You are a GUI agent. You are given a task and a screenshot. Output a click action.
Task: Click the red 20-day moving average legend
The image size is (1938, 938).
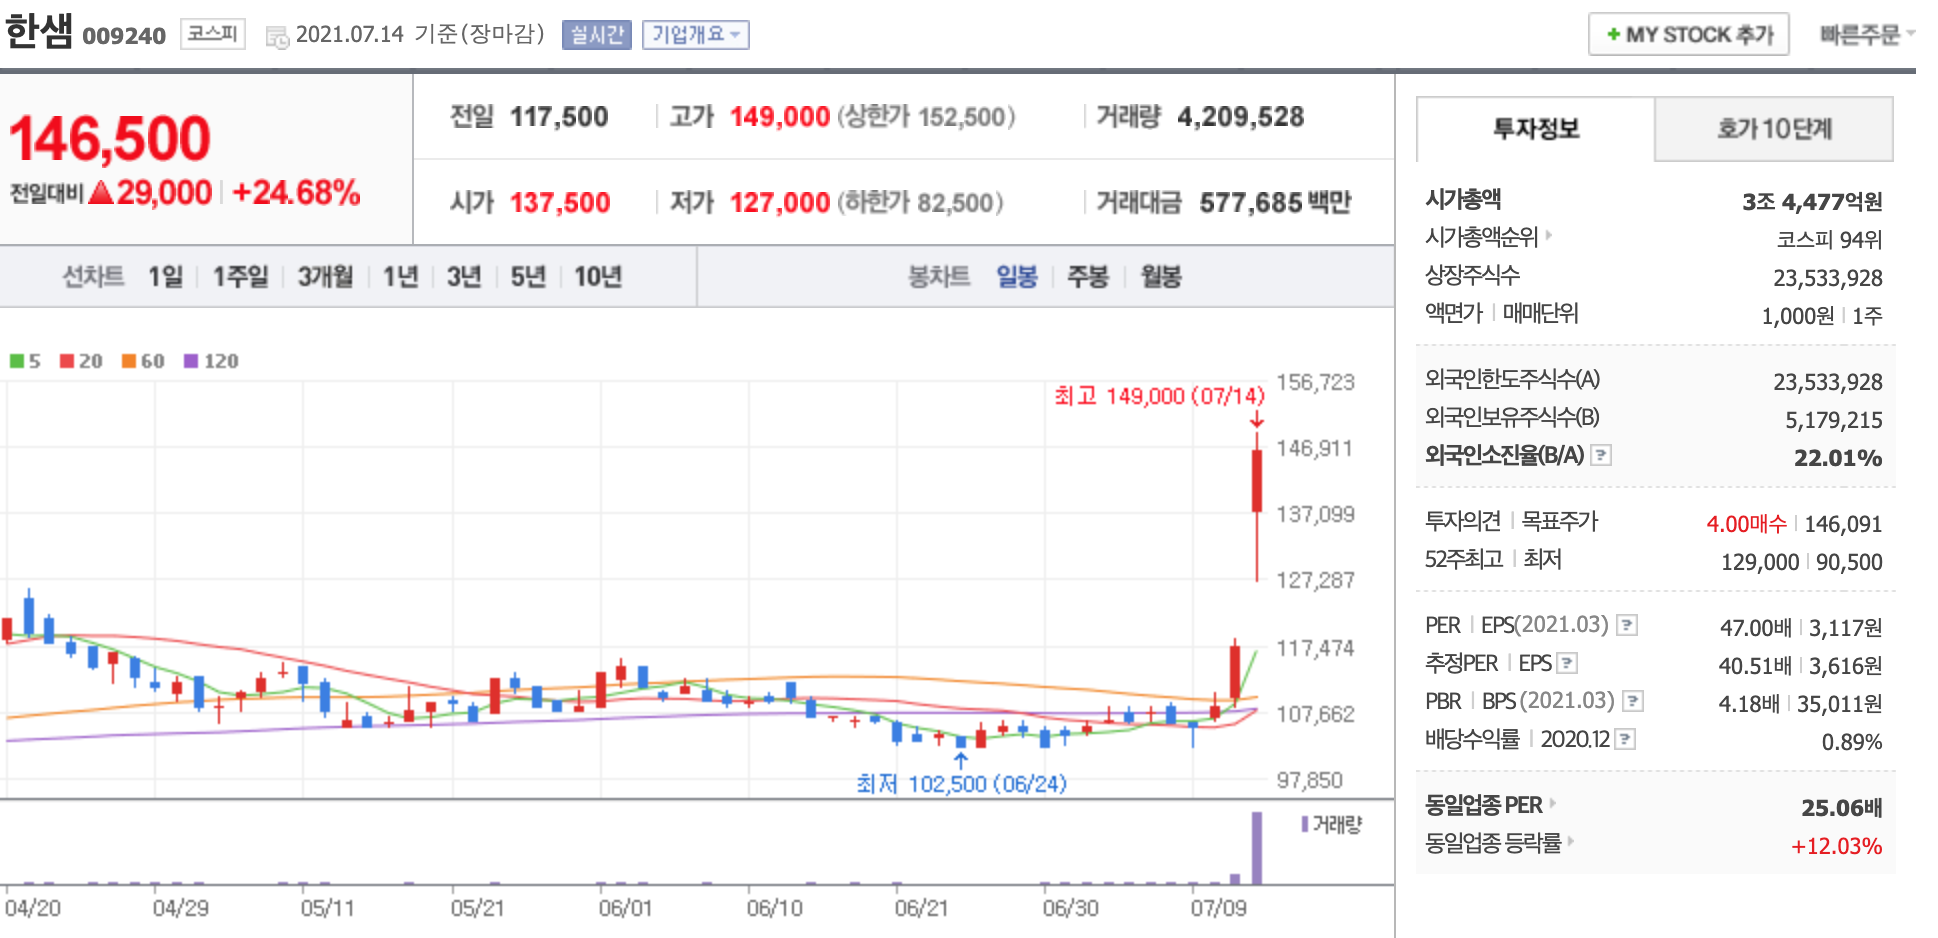point(81,361)
